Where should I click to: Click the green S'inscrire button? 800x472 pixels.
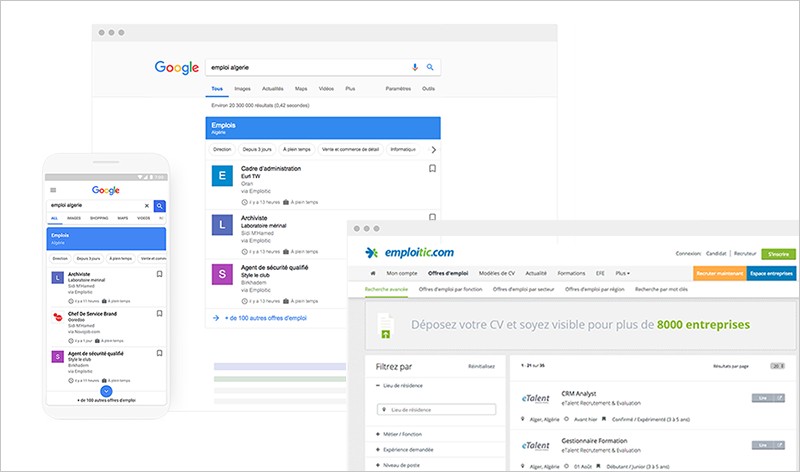click(x=779, y=254)
